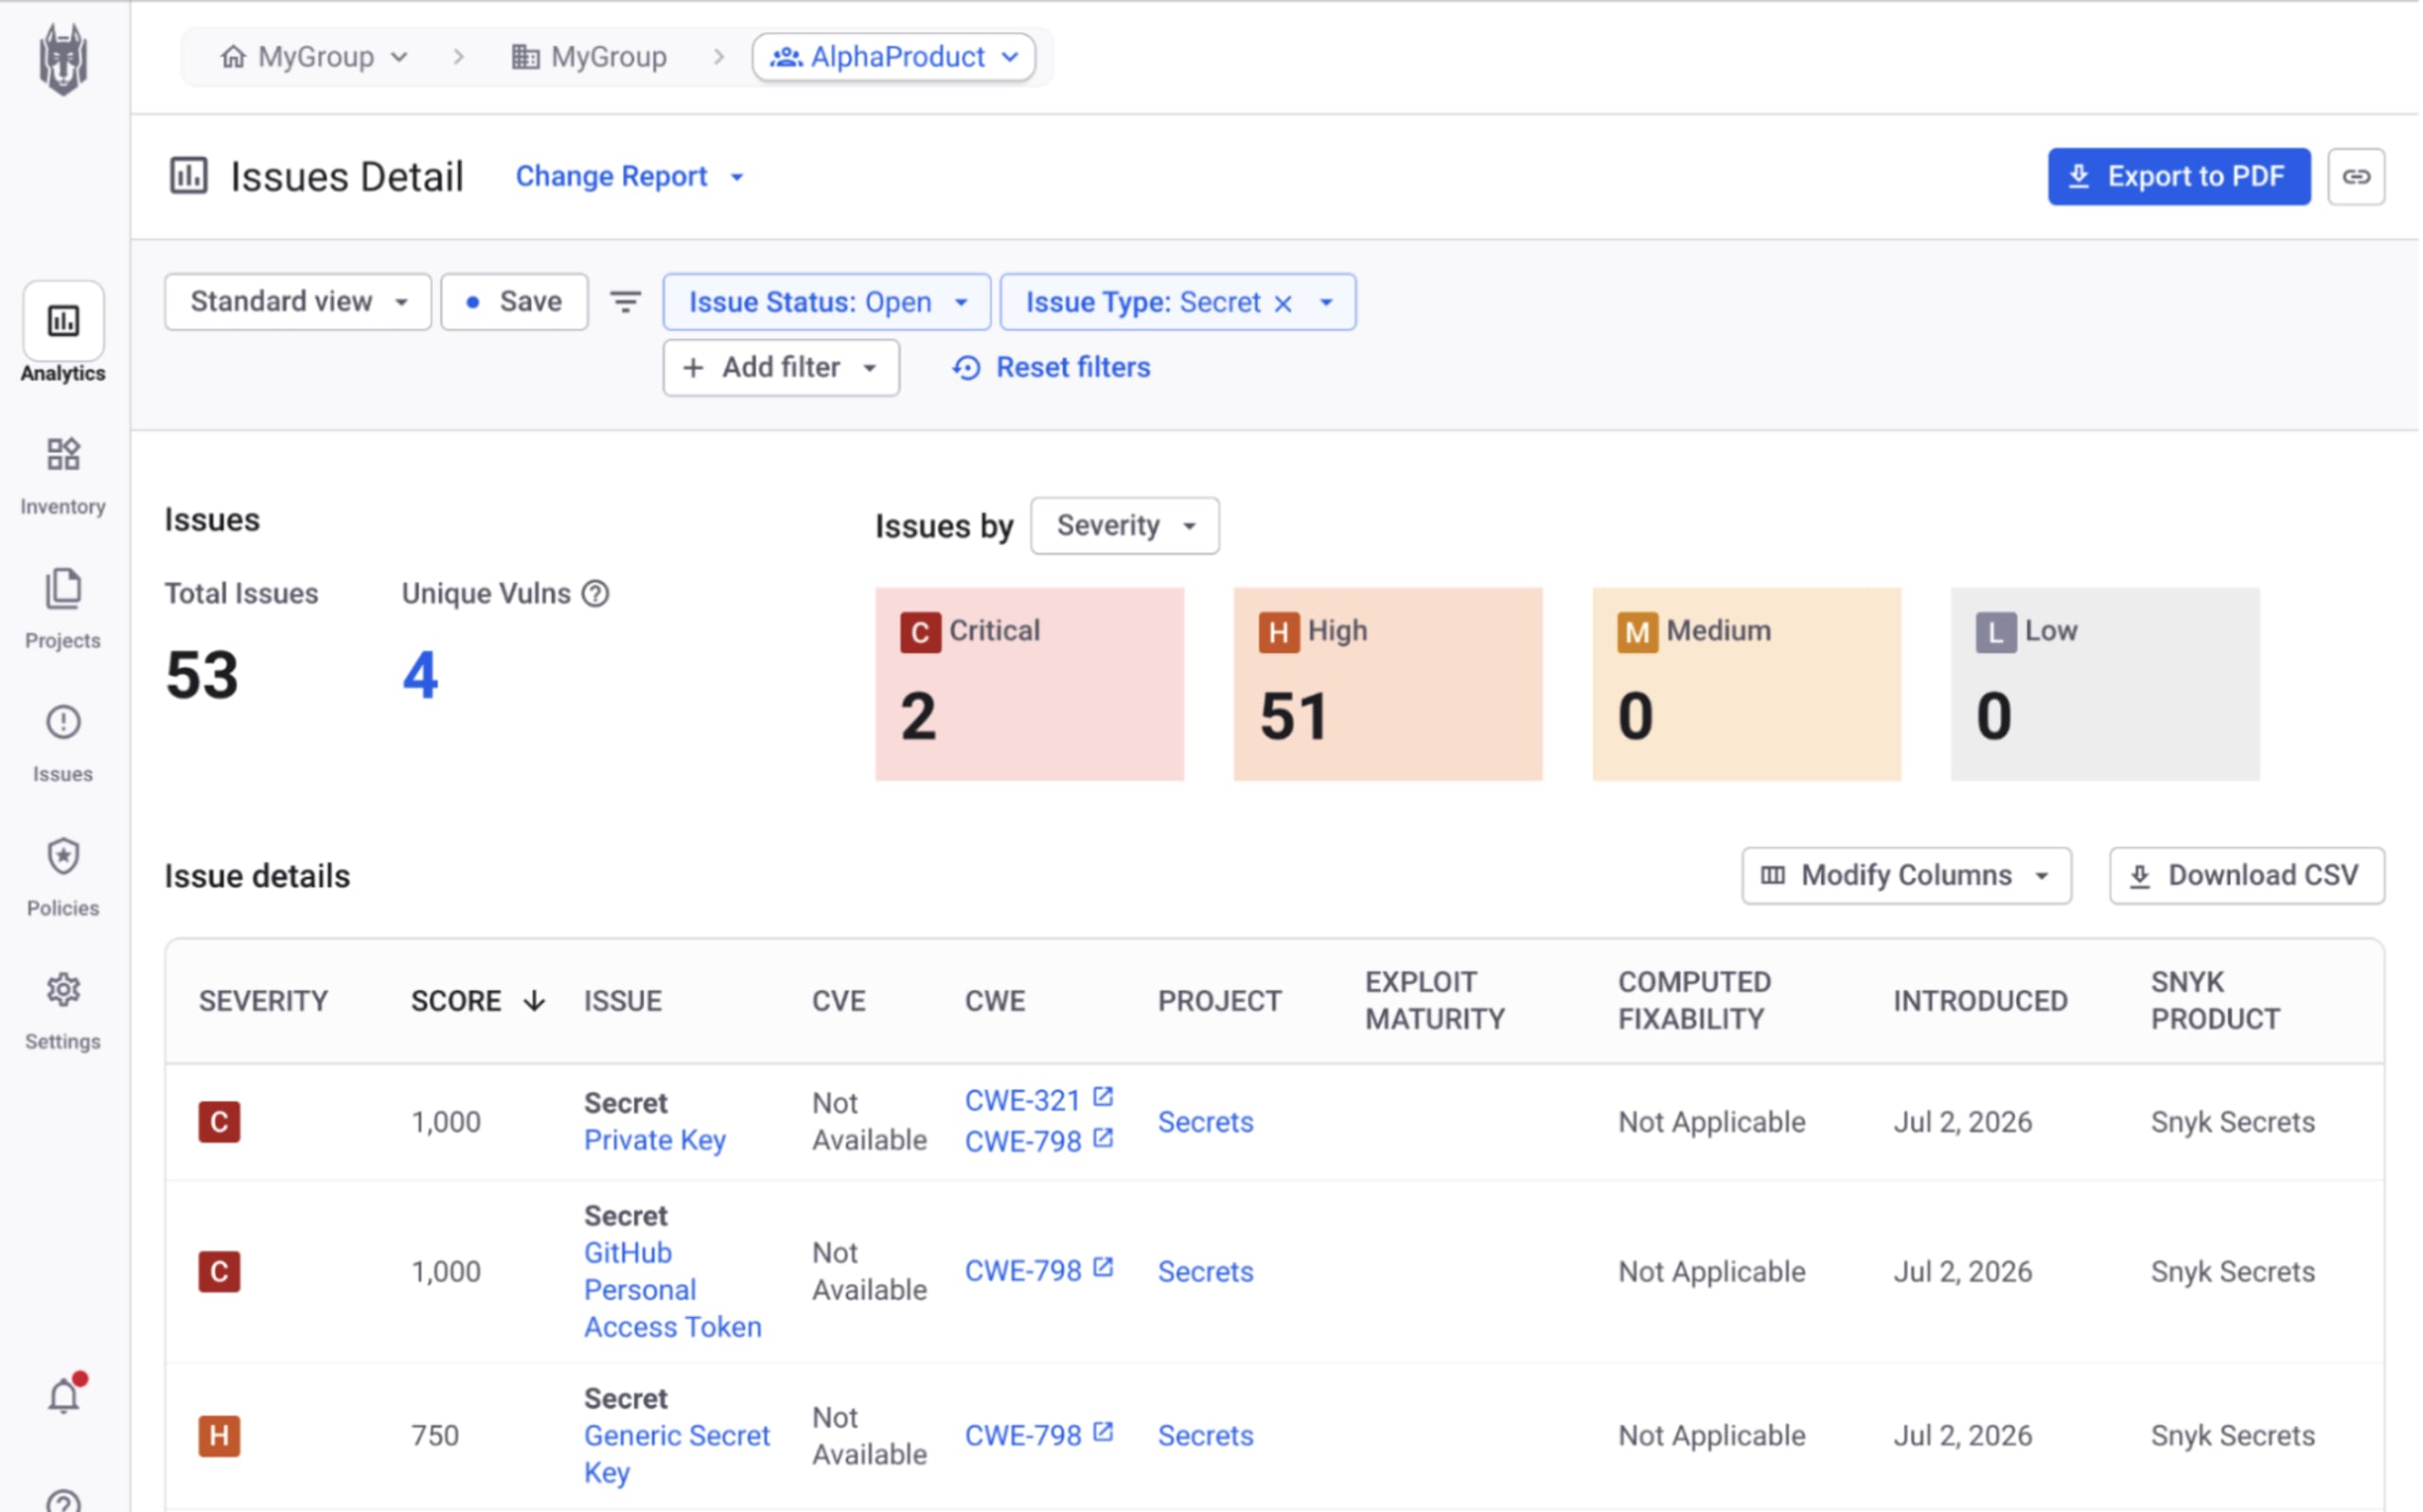Open the AlphaProduct organization switcher
Viewport: 2423px width, 1512px height.
[895, 57]
